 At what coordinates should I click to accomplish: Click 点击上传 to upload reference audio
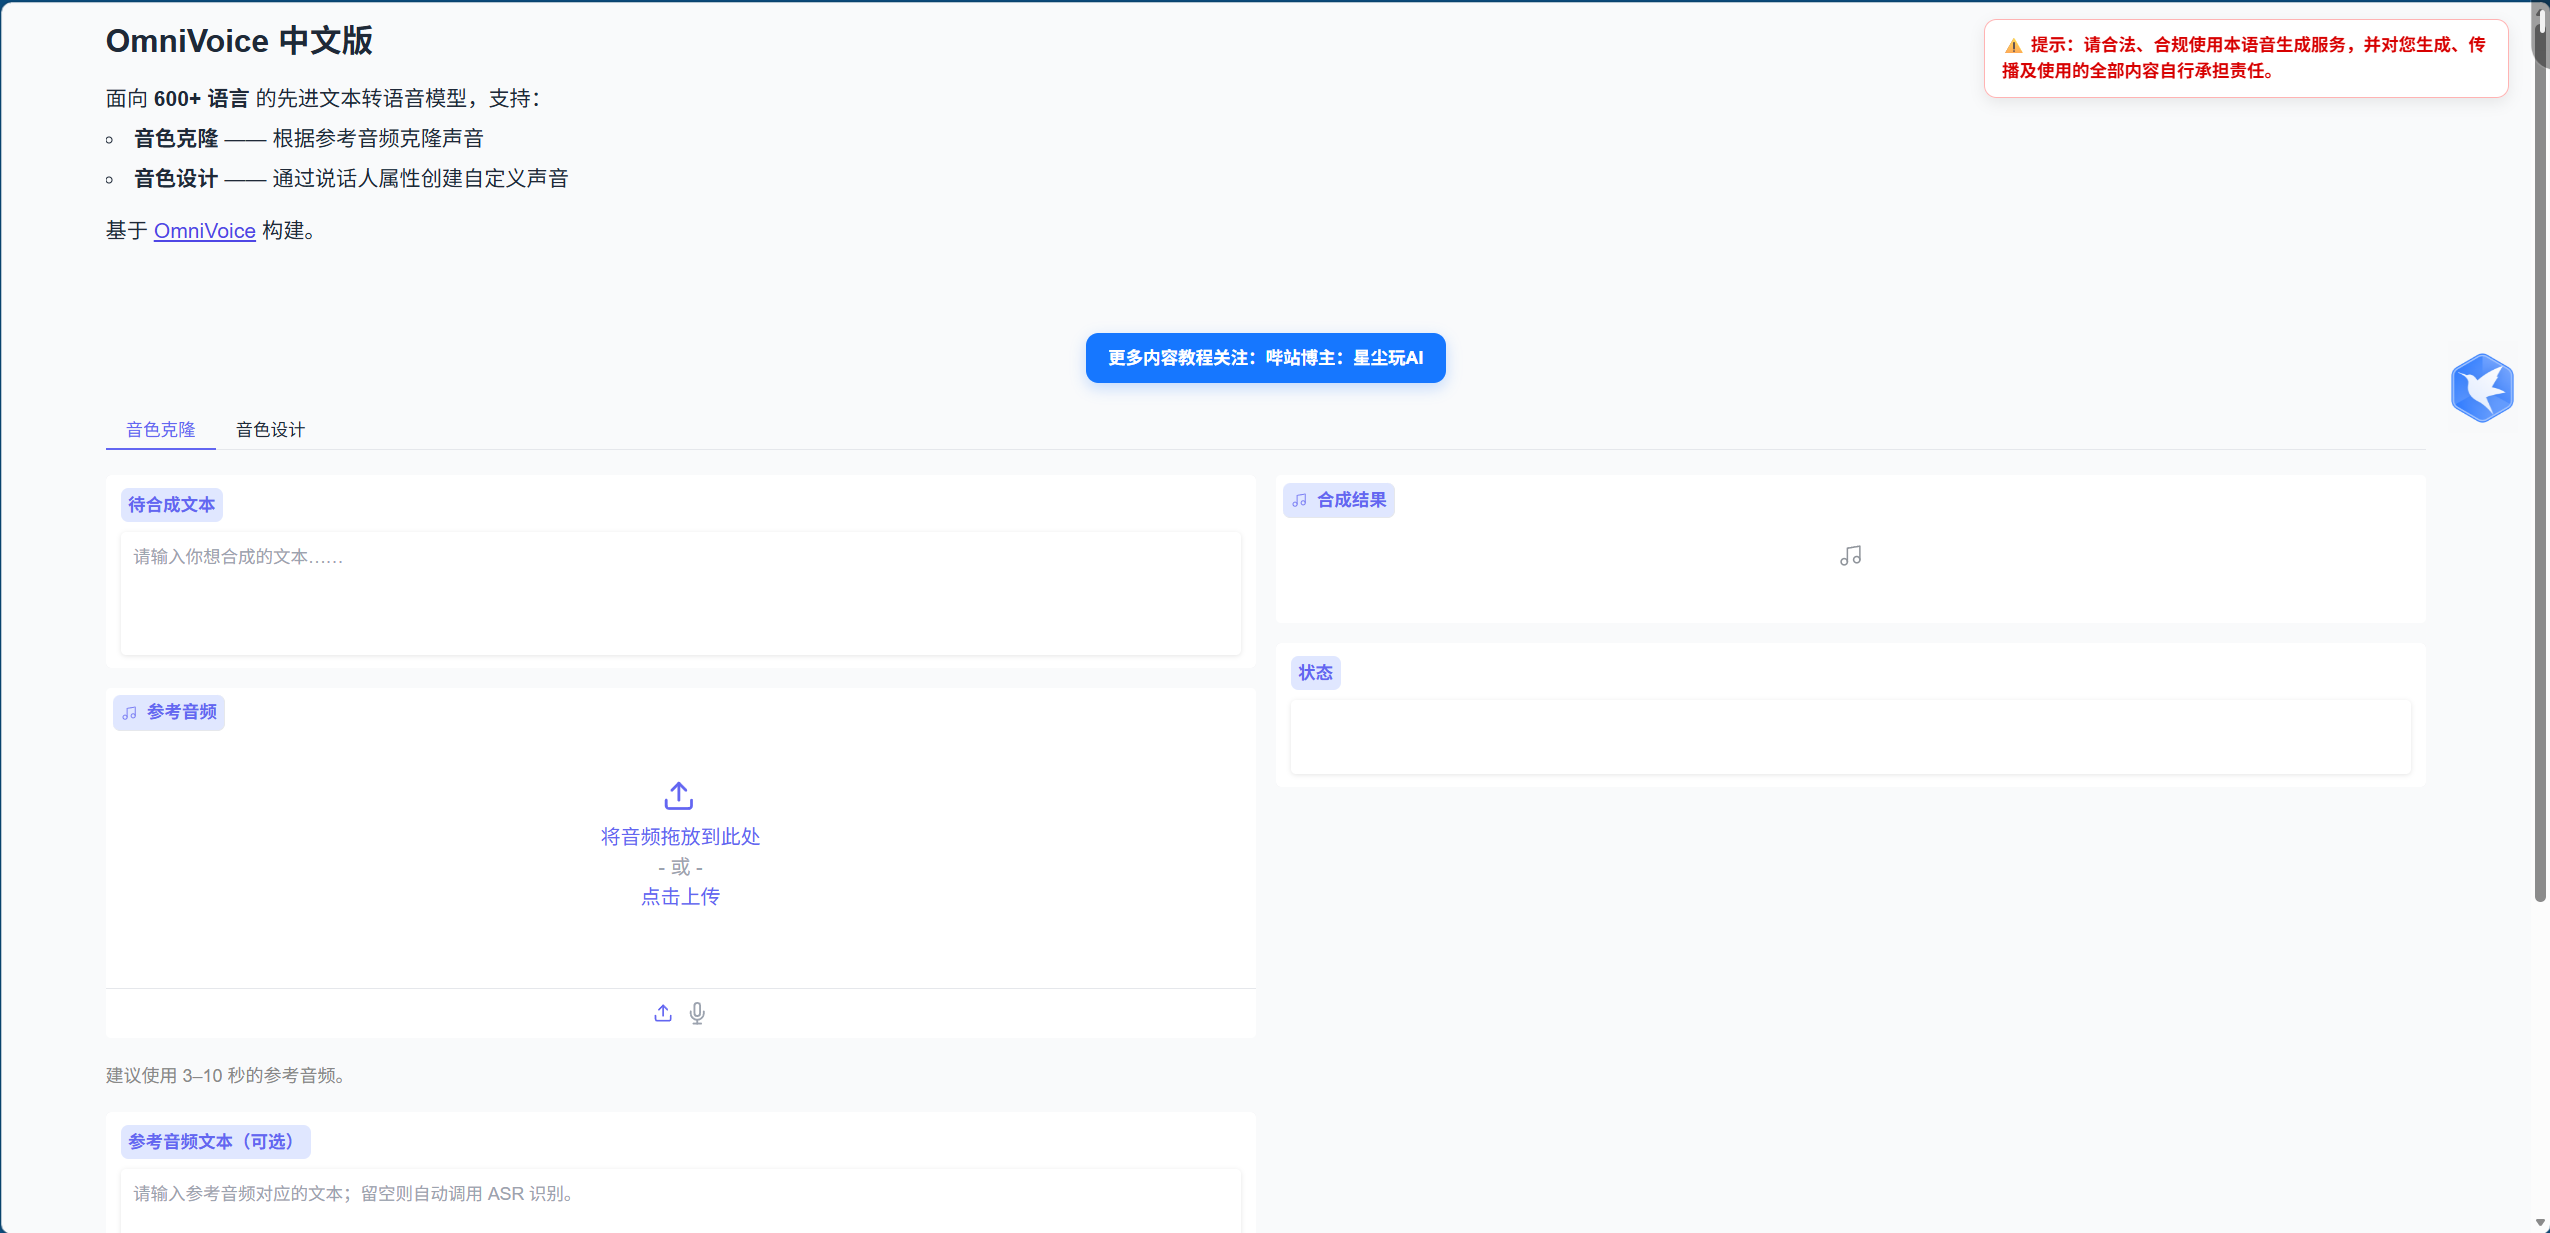coord(680,897)
